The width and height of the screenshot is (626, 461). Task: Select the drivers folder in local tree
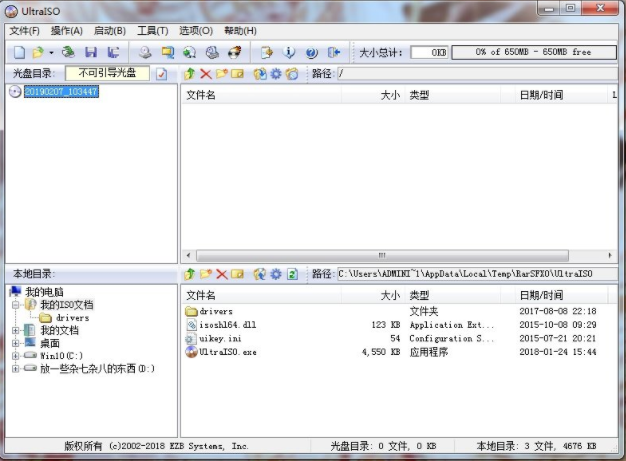(72, 318)
